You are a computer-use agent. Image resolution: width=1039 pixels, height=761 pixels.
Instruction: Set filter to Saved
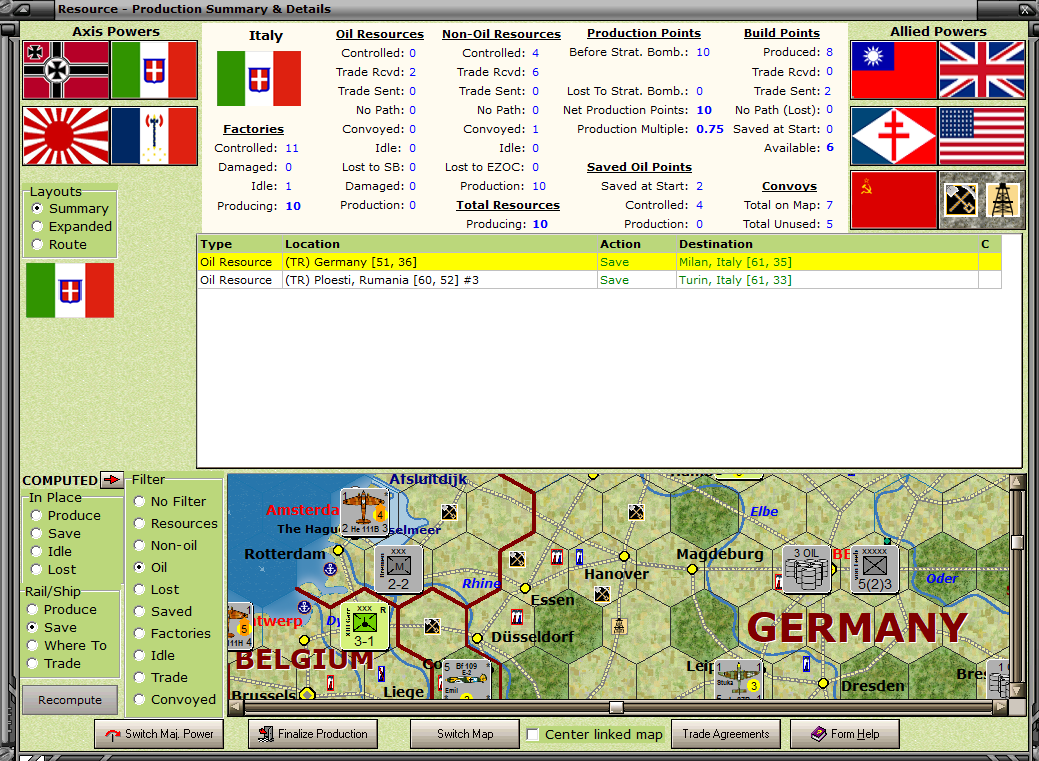point(163,611)
